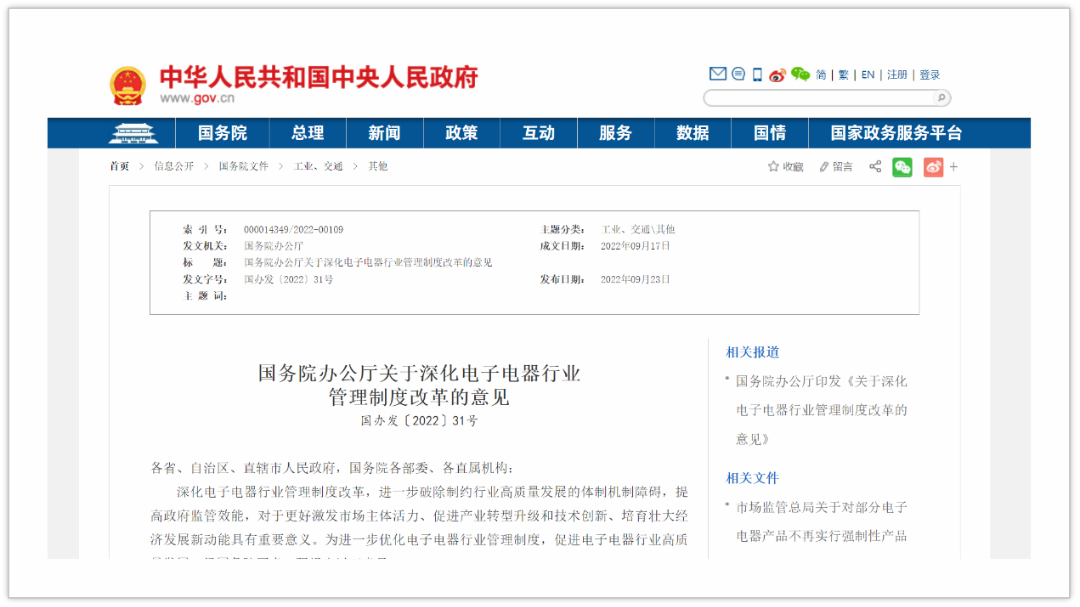Click the Weibo icon in the top header
The width and height of the screenshot is (1080, 607).
777,74
